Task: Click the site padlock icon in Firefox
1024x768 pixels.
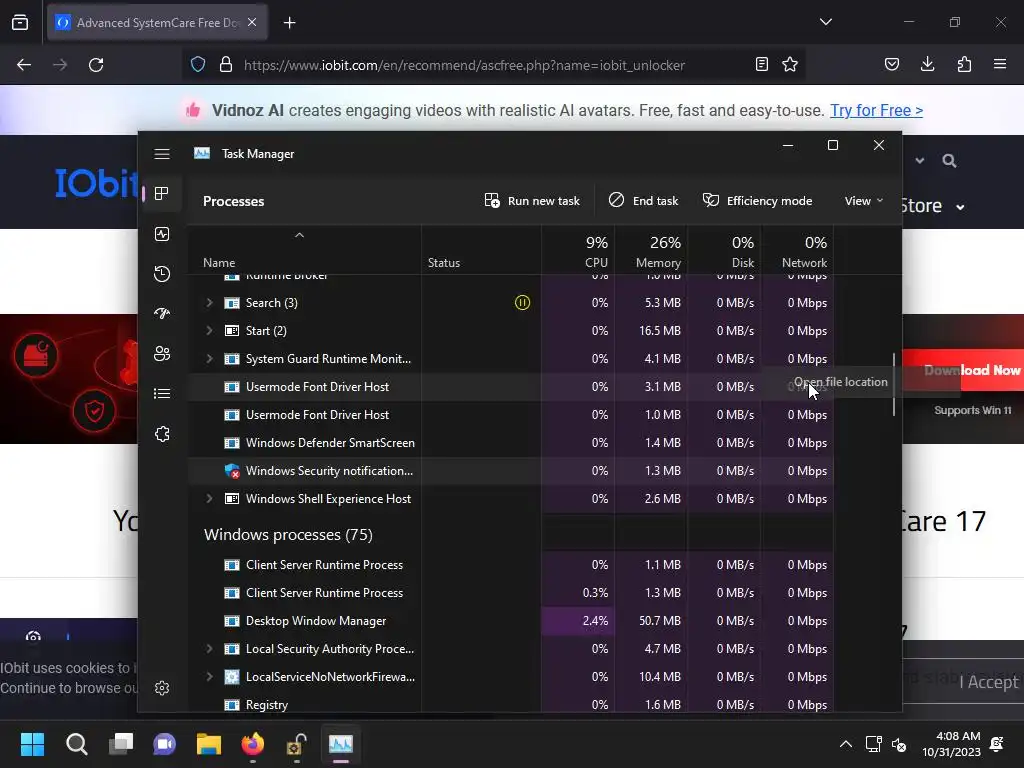Action: click(x=225, y=65)
